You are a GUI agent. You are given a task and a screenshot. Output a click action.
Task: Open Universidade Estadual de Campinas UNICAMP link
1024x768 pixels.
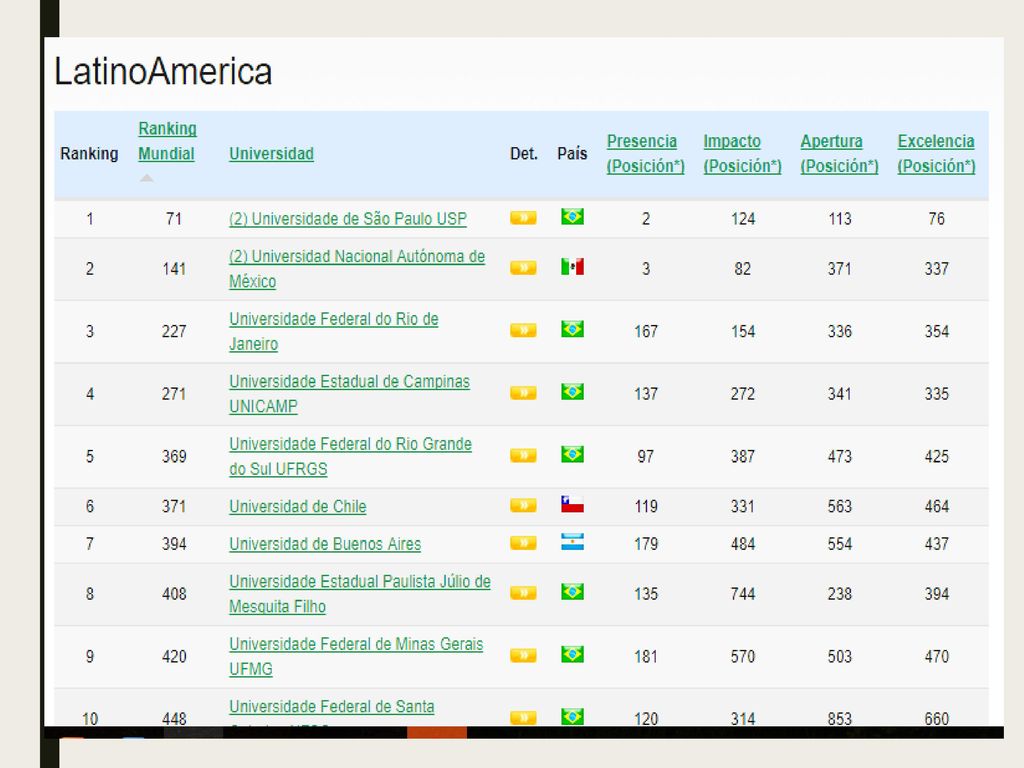[x=349, y=394]
